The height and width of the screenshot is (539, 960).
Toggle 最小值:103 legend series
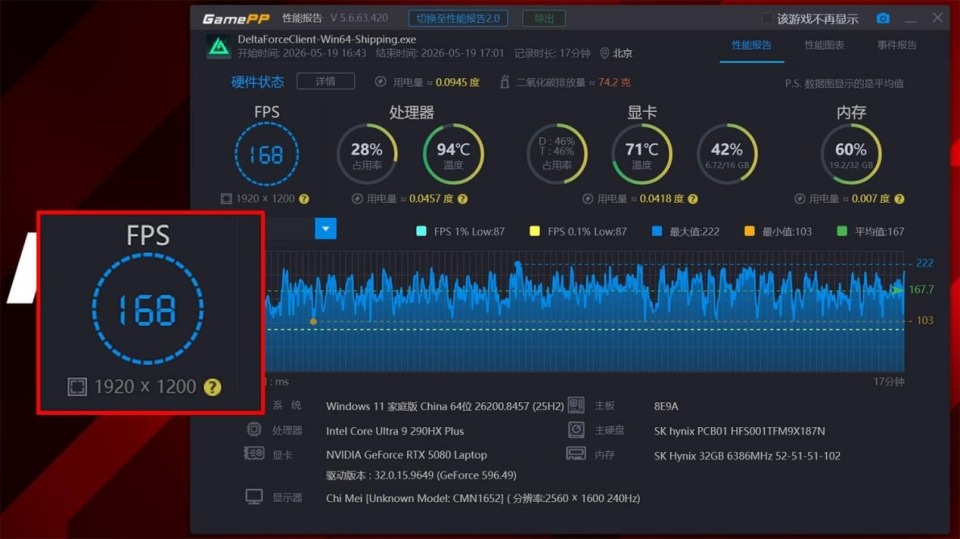point(778,232)
